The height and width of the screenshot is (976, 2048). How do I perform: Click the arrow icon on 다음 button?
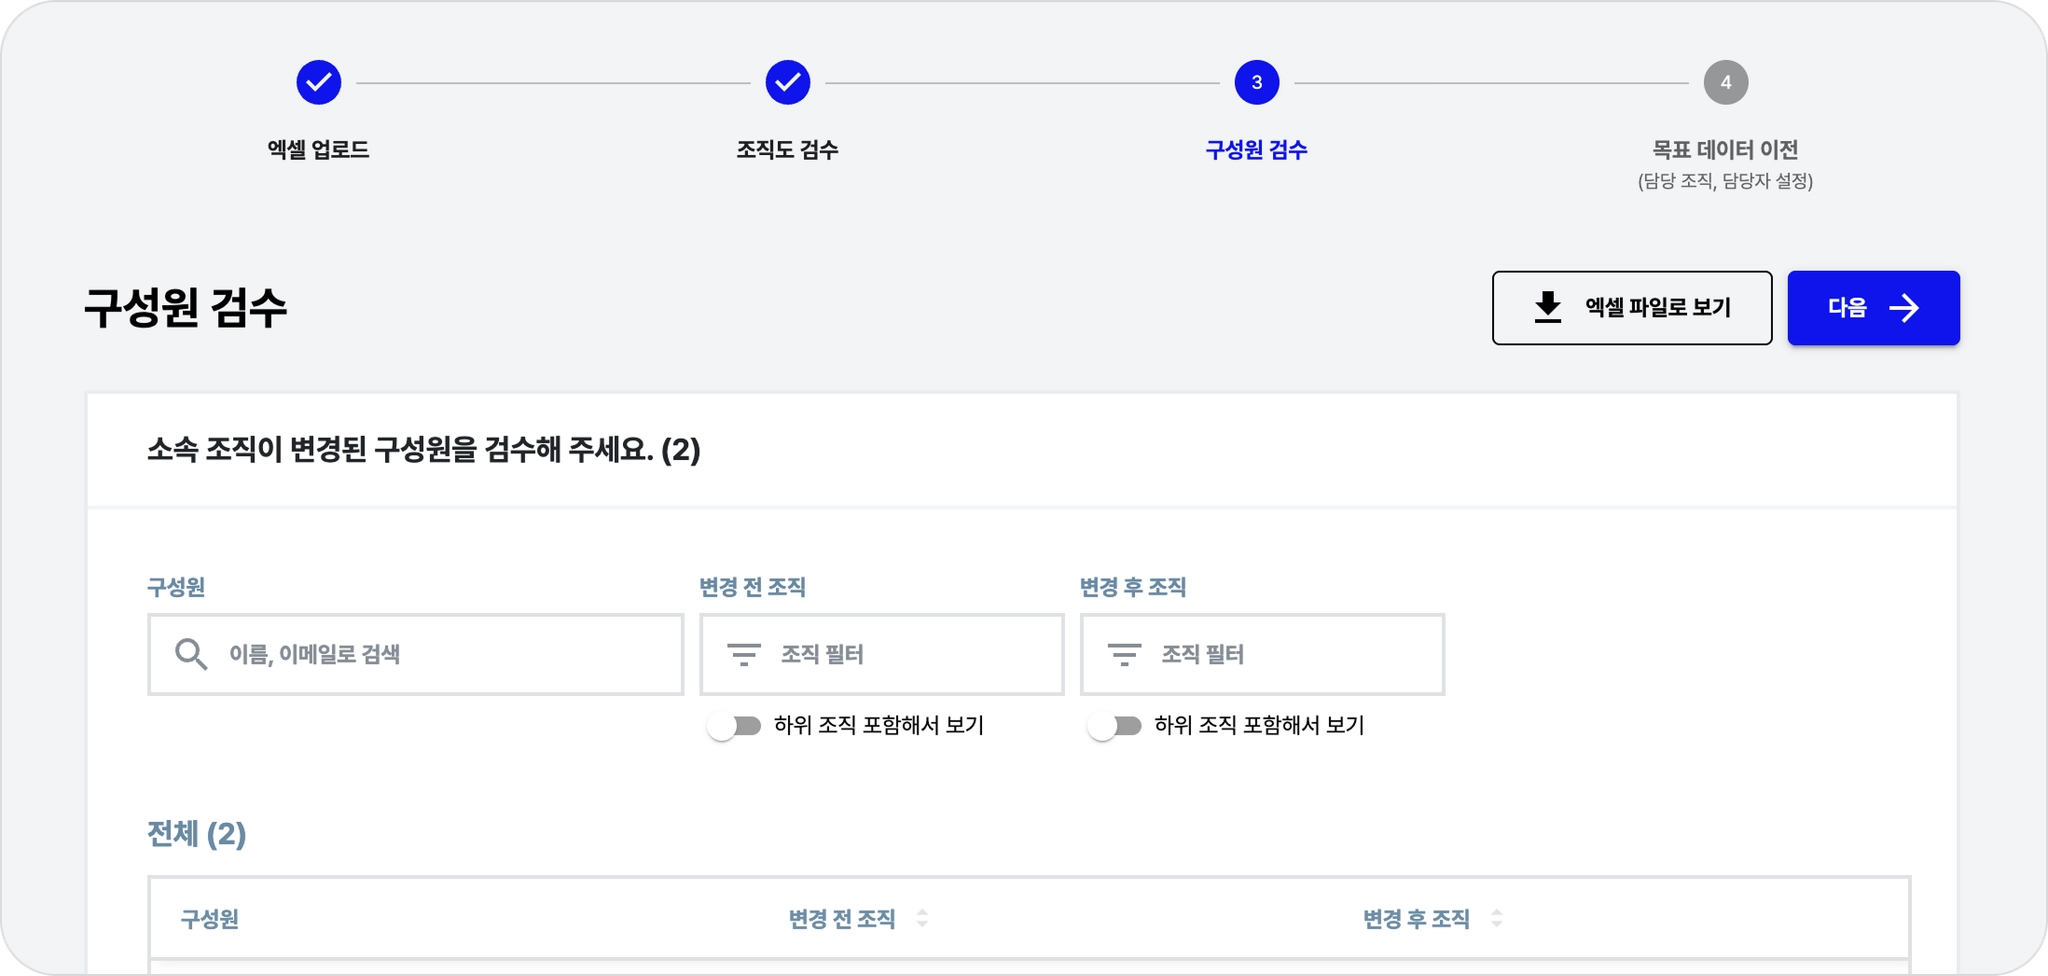(1904, 308)
